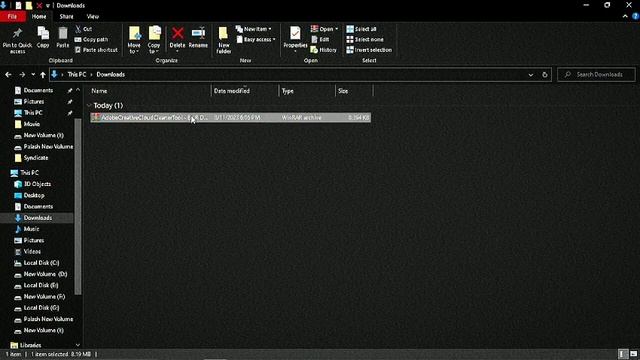
Task: Delete the selected file
Action: coord(178,39)
